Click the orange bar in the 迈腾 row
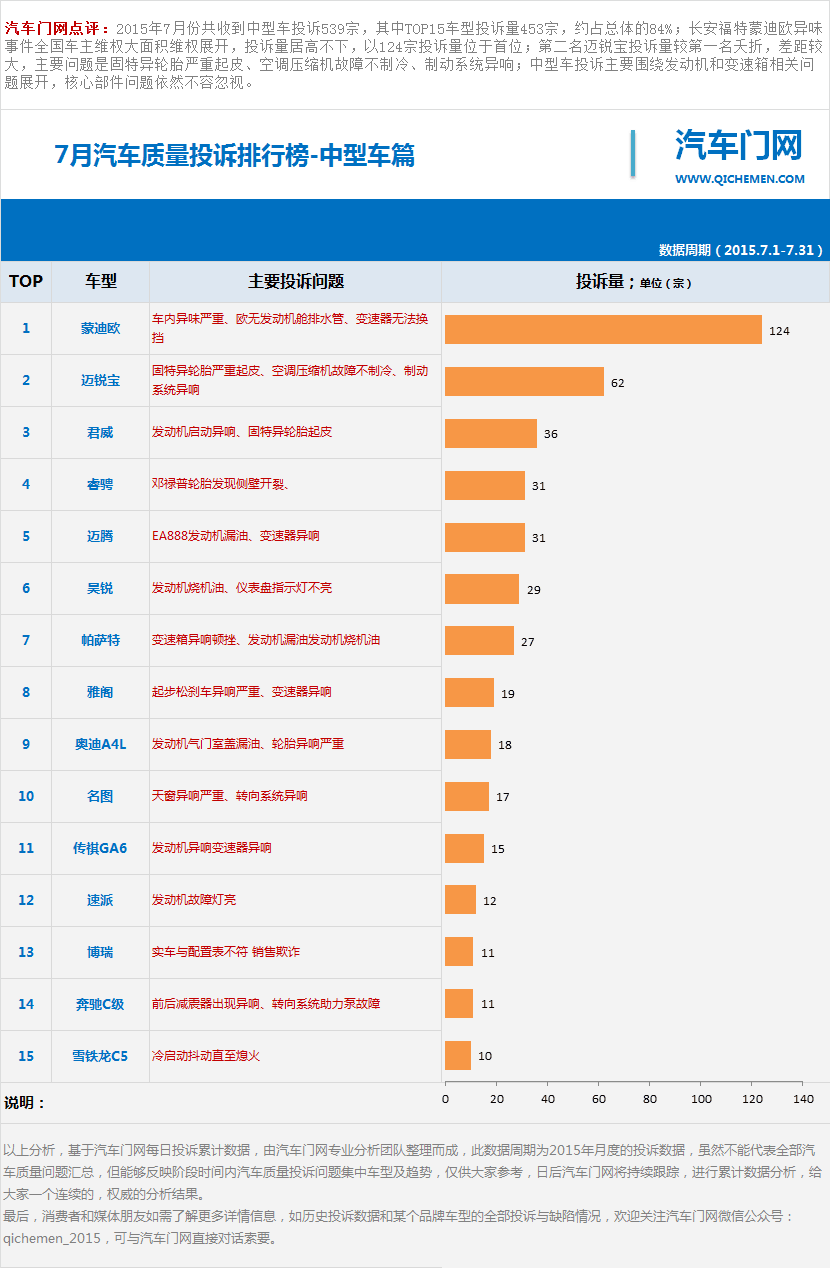This screenshot has height=1268, width=830. pyautogui.click(x=485, y=537)
